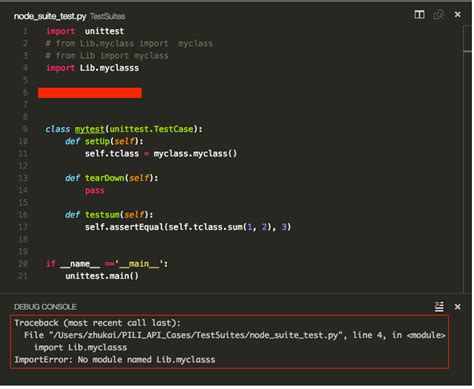
Task: Click line number 9 in the gutter
Action: (x=25, y=129)
